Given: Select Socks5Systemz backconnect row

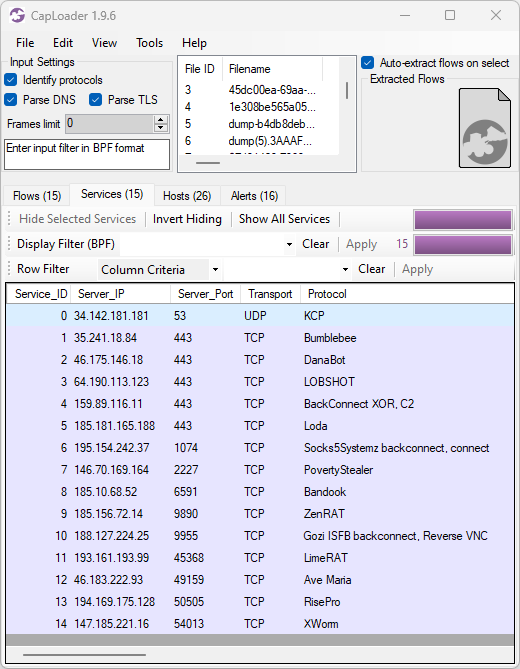Looking at the screenshot, I should 260,448.
